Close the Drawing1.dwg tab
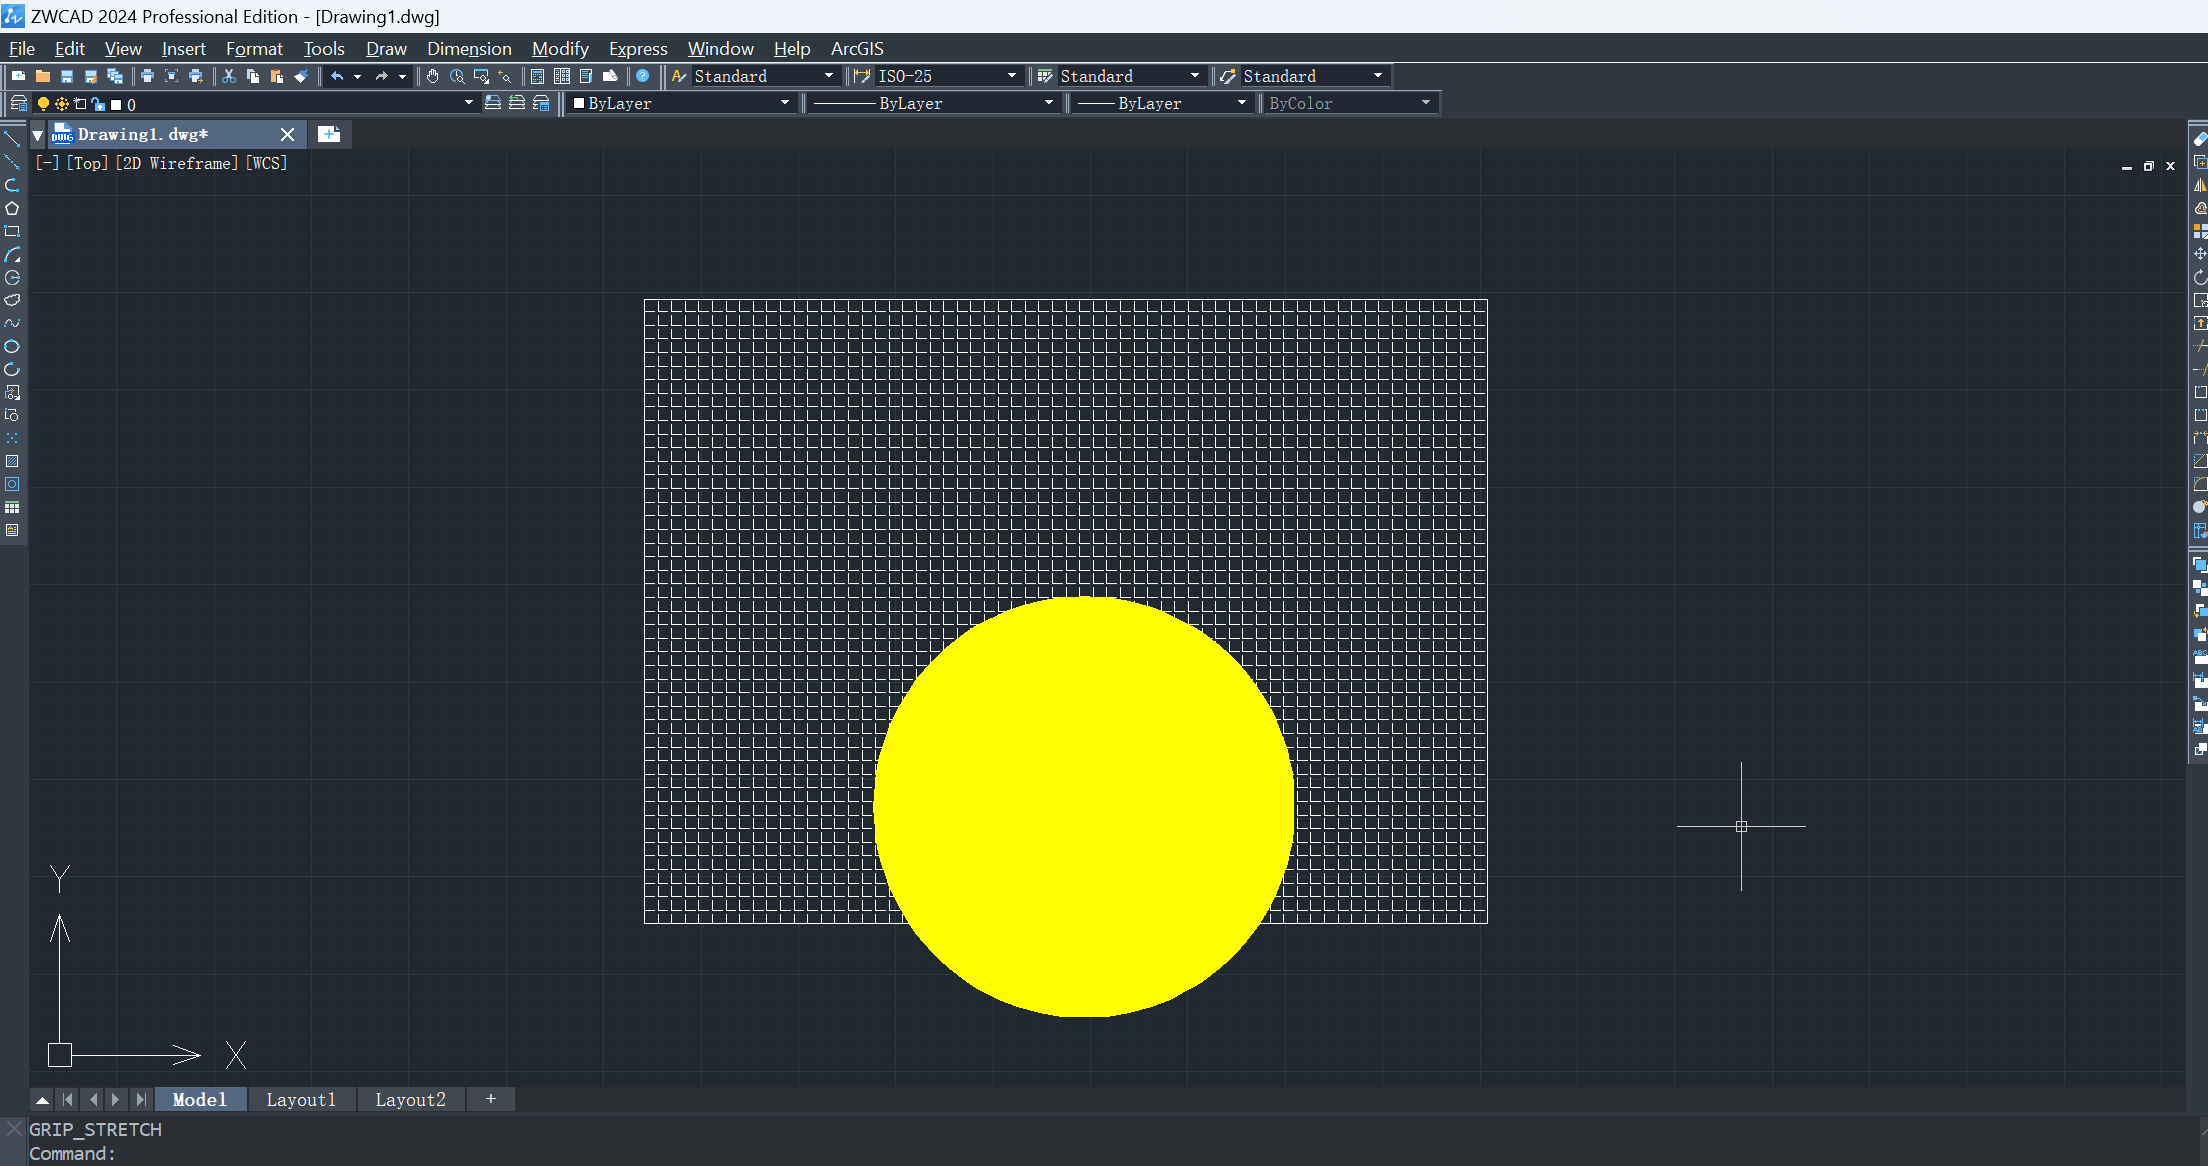The height and width of the screenshot is (1166, 2208). 287,134
